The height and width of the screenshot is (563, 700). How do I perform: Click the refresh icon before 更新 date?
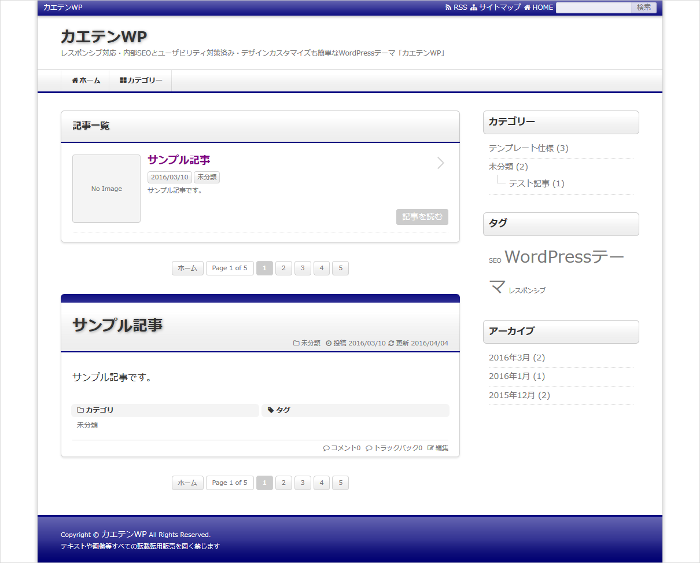pos(391,343)
